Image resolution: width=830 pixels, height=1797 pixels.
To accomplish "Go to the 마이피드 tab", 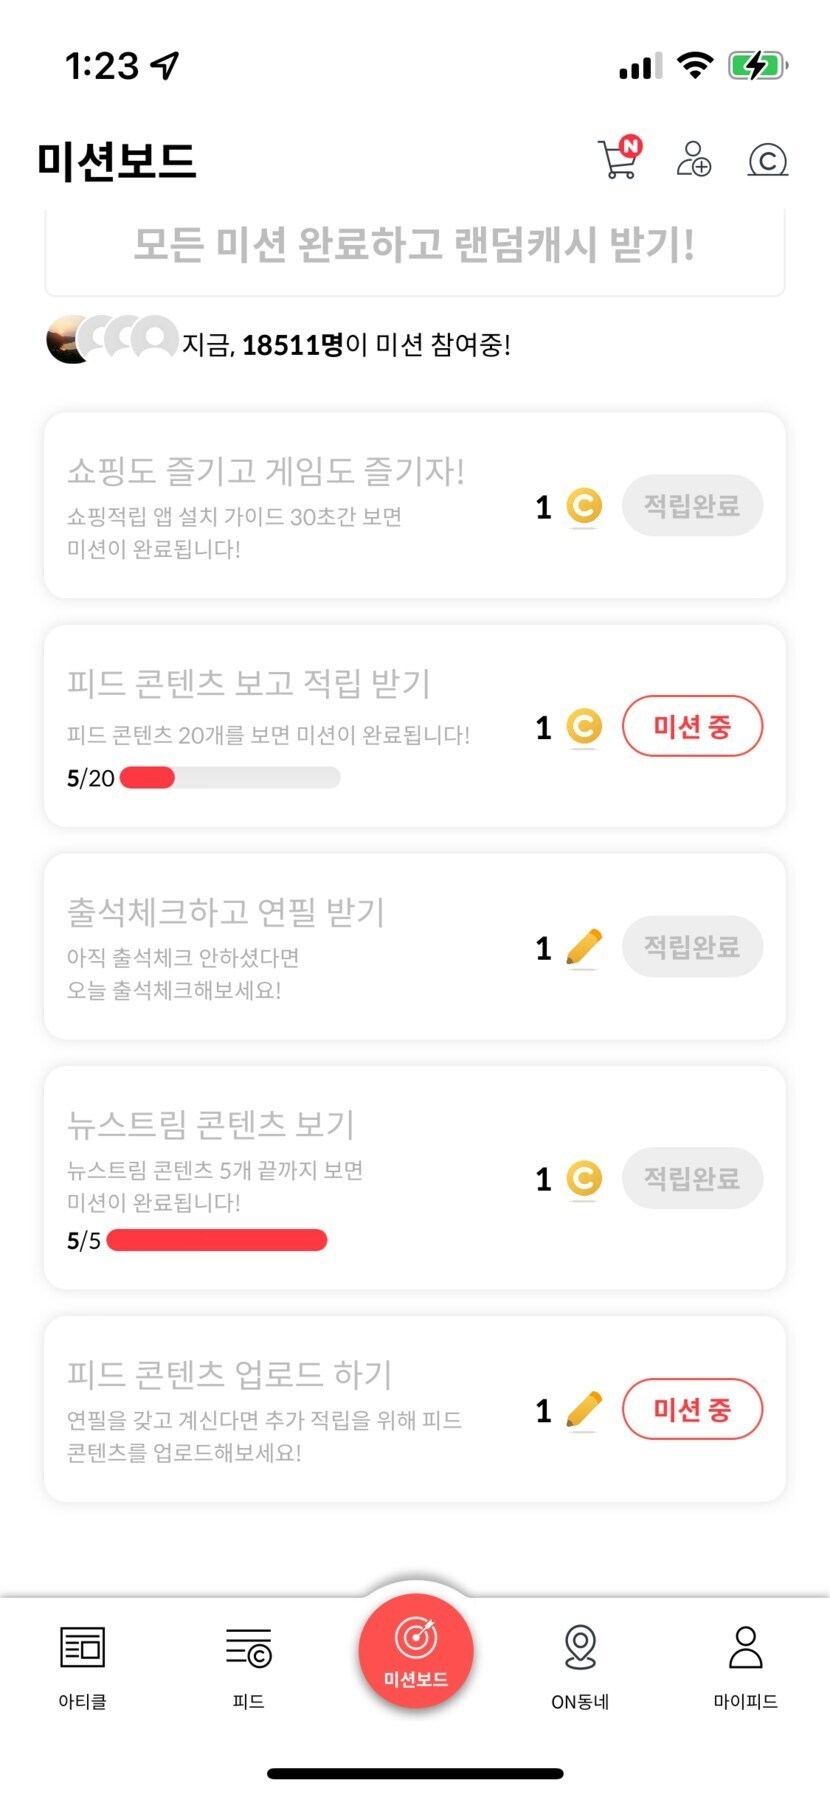I will (745, 1667).
